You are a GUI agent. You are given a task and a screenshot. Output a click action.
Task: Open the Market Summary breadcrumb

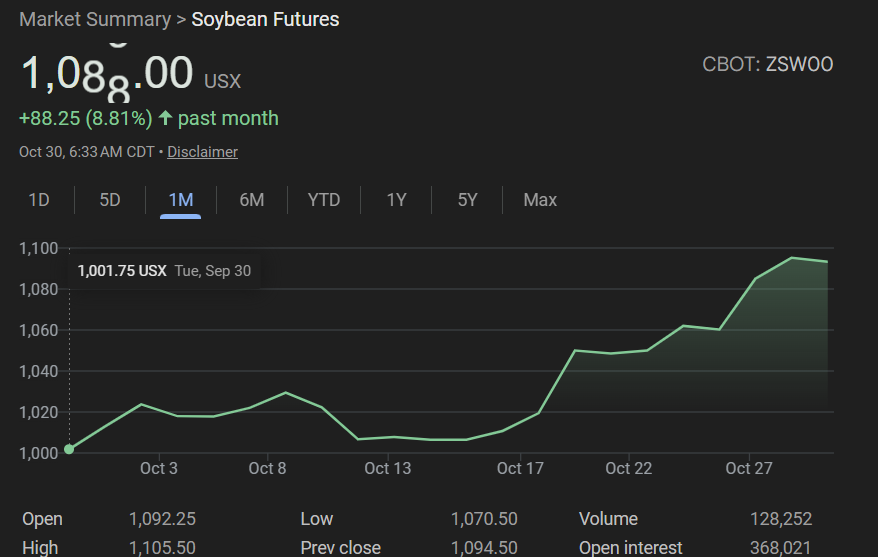(94, 19)
